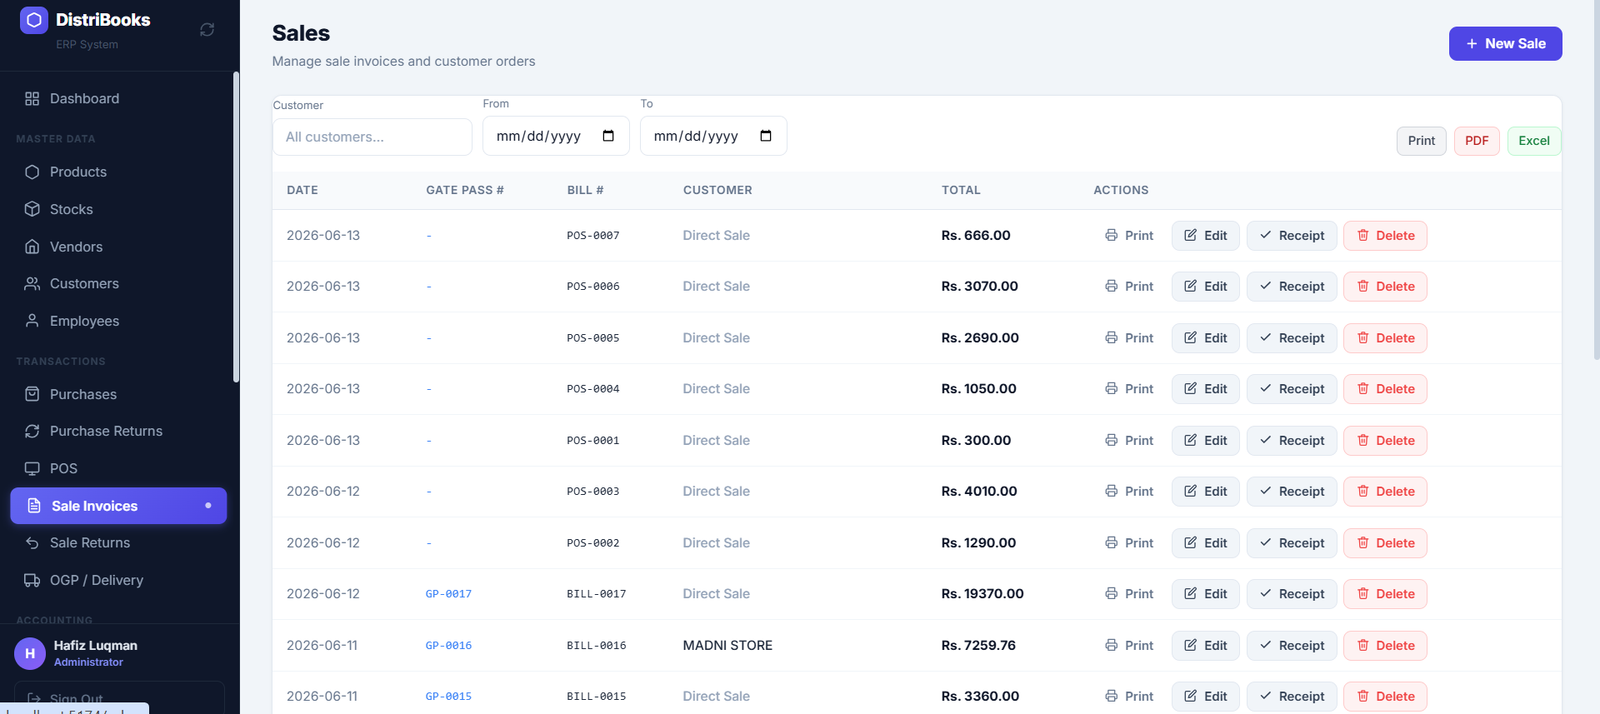Print invoice BILL-0017

pyautogui.click(x=1129, y=594)
